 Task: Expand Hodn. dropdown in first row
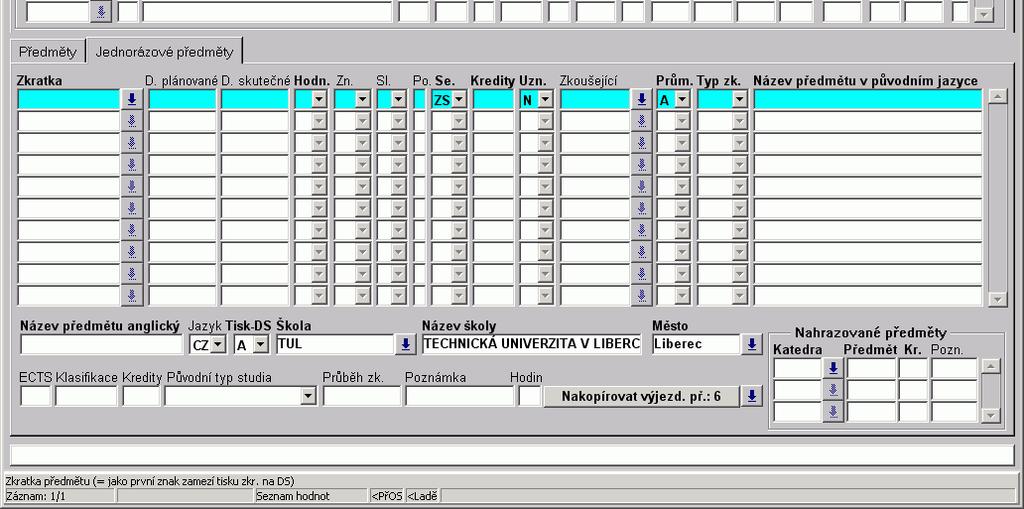pyautogui.click(x=319, y=100)
